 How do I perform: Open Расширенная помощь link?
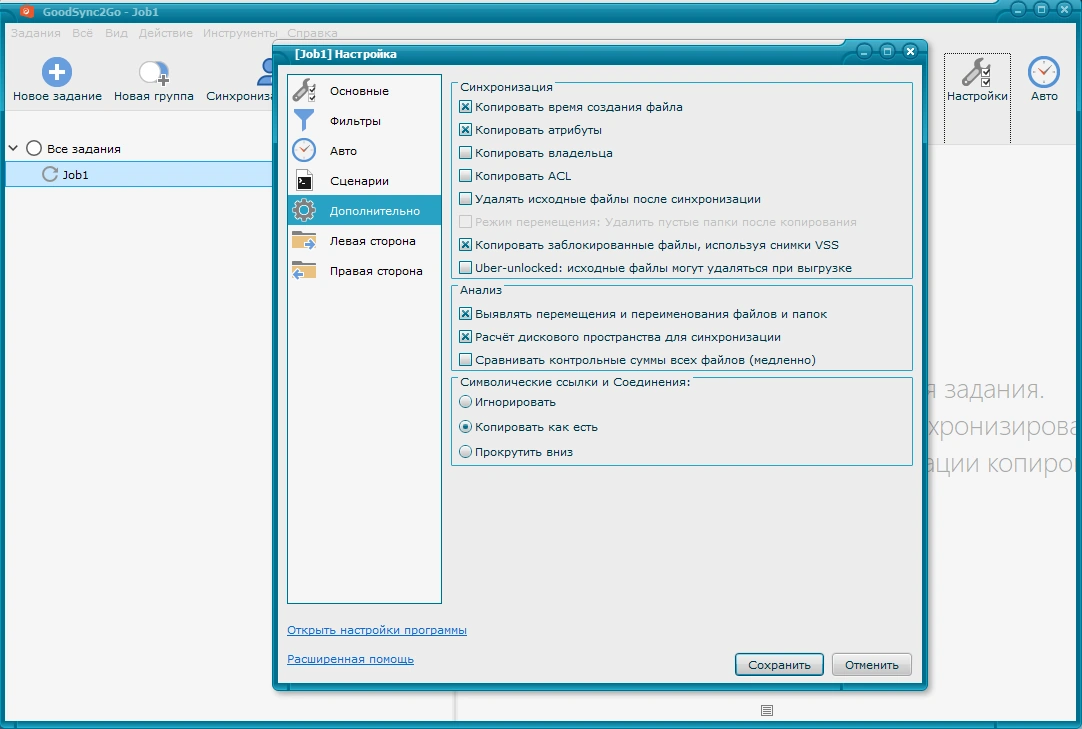[x=351, y=659]
